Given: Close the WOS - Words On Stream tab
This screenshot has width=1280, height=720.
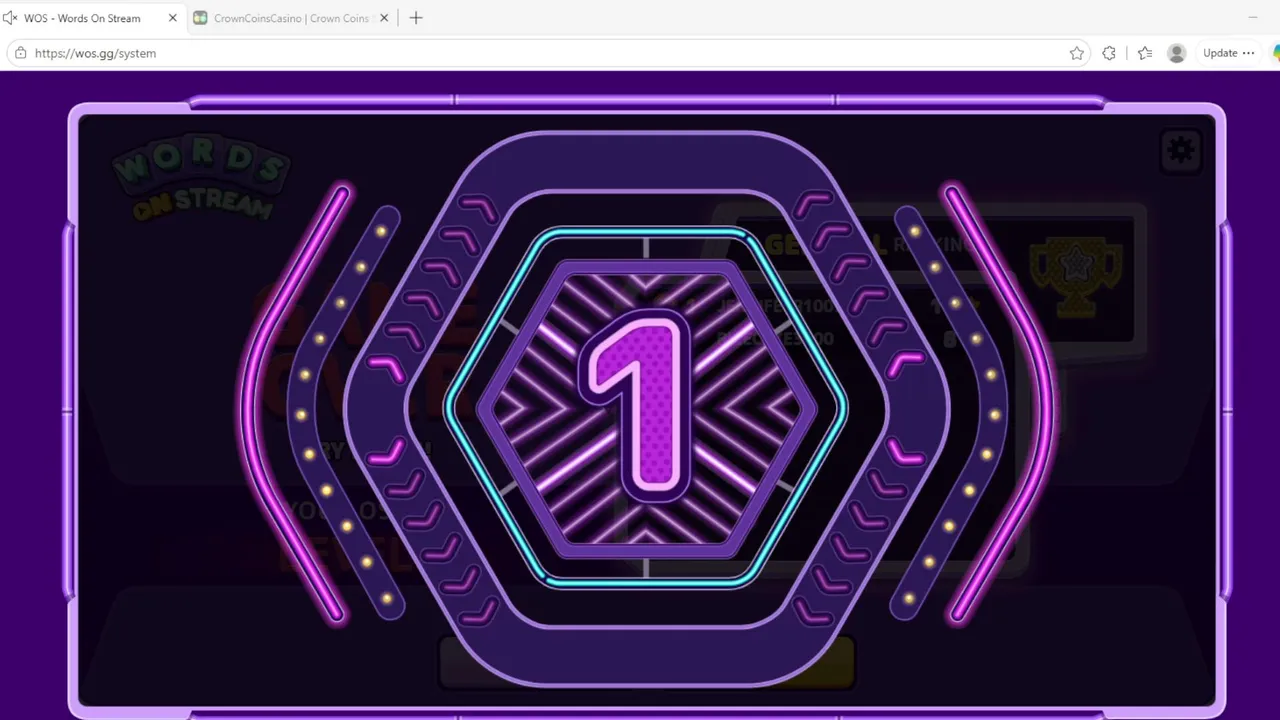Looking at the screenshot, I should pos(172,18).
